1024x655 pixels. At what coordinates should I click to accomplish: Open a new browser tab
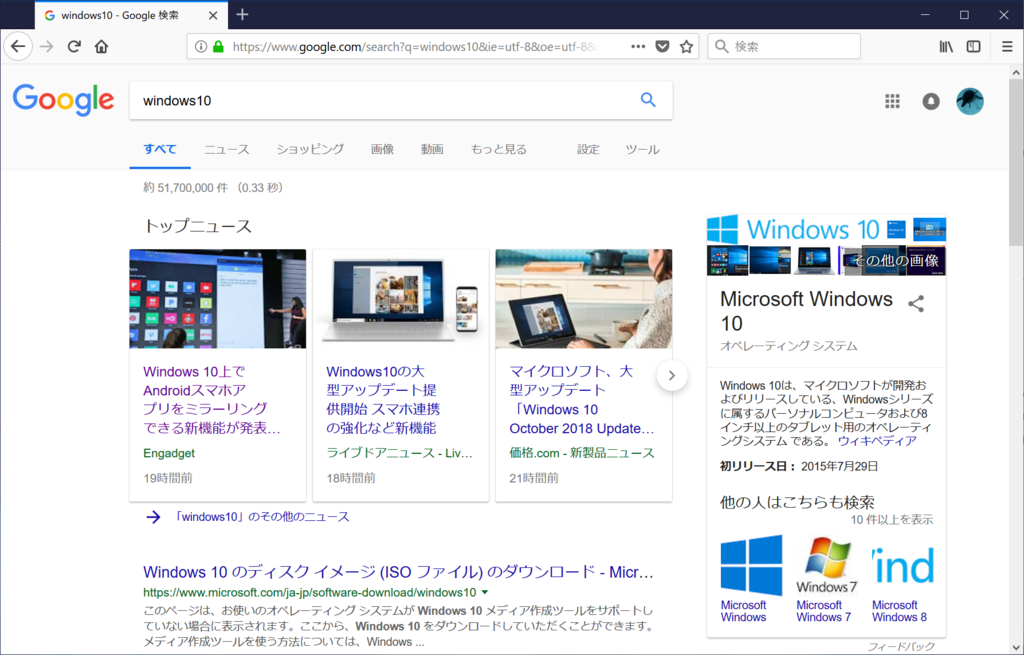(x=242, y=14)
